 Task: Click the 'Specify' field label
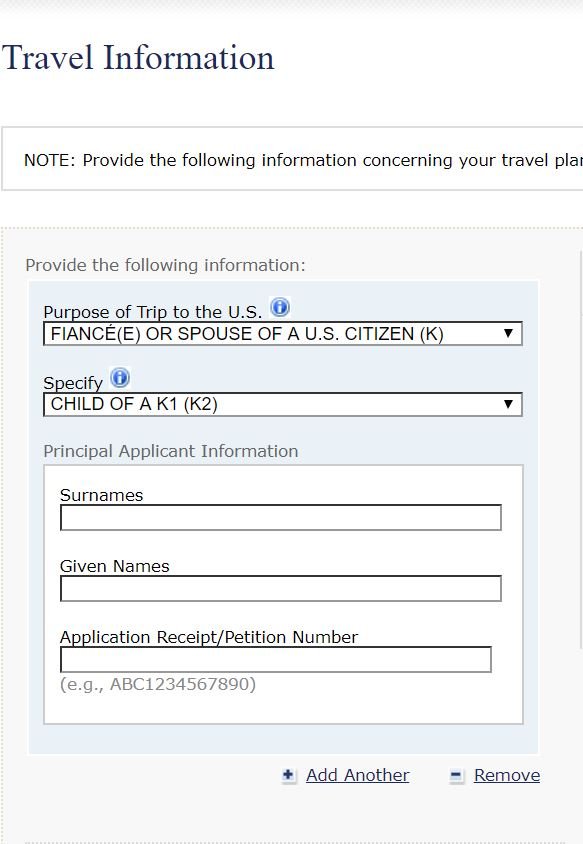(x=73, y=383)
